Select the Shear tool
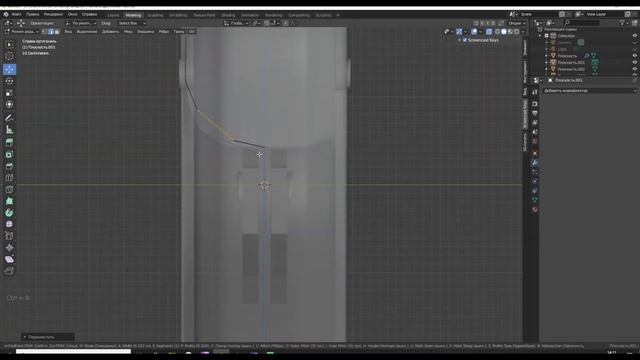 click(9, 259)
